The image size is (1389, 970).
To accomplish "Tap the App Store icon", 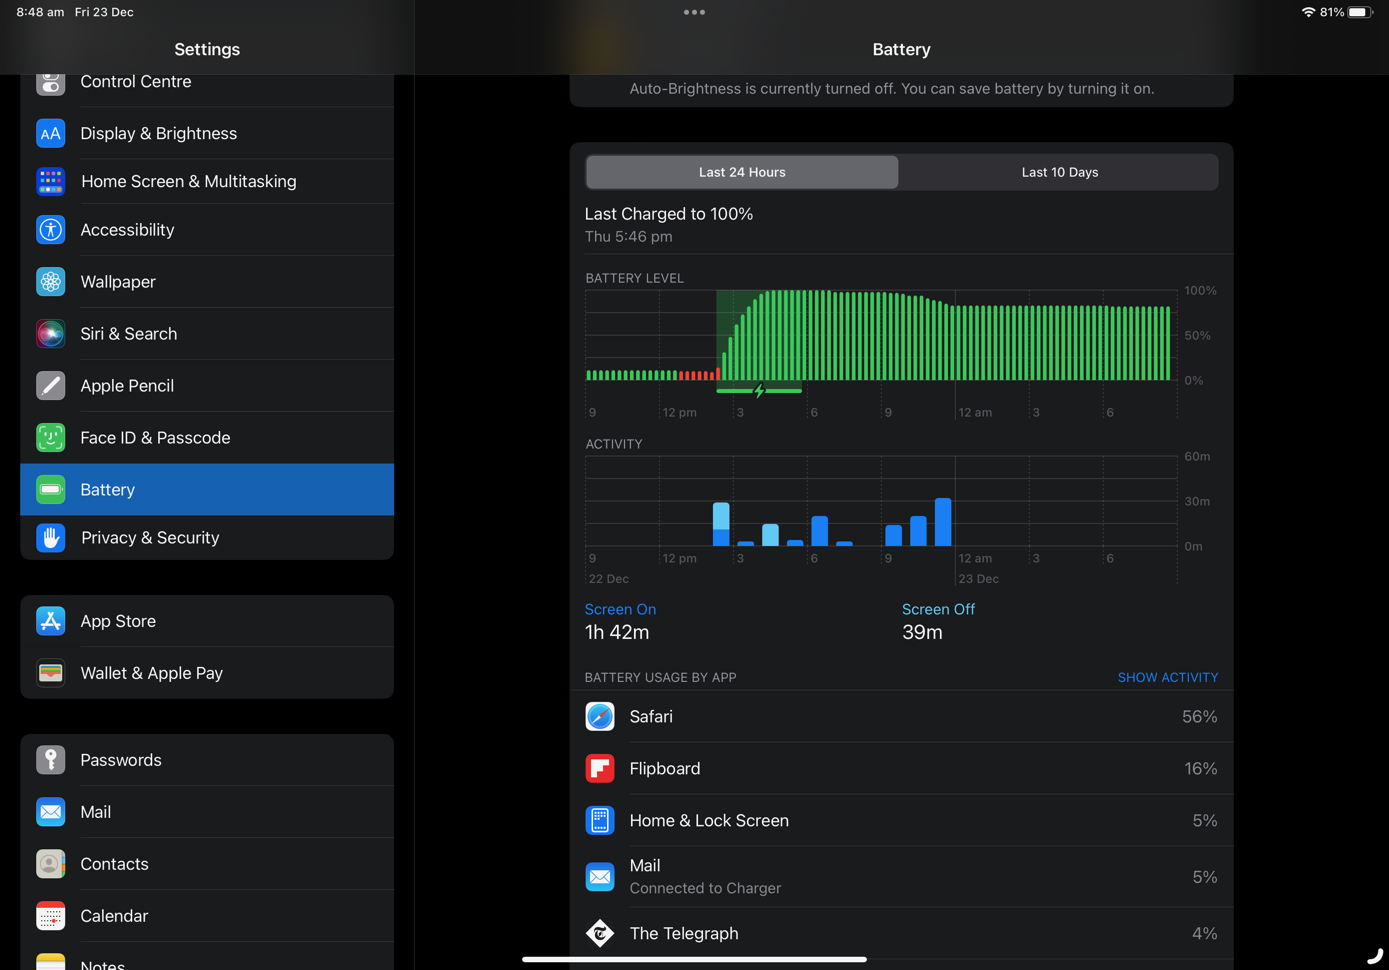I will click(x=51, y=621).
